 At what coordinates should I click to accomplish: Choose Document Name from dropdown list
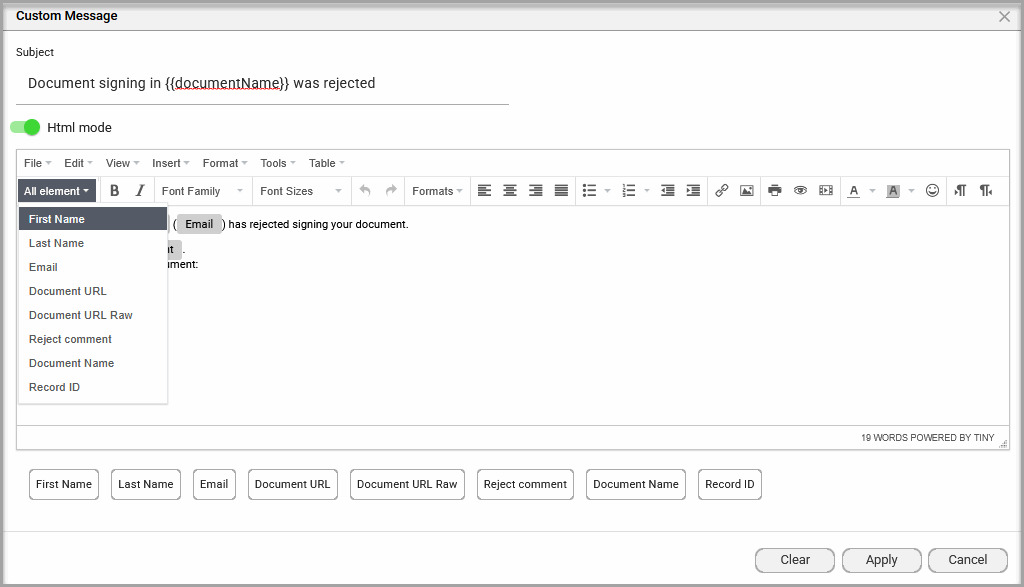coord(93,363)
